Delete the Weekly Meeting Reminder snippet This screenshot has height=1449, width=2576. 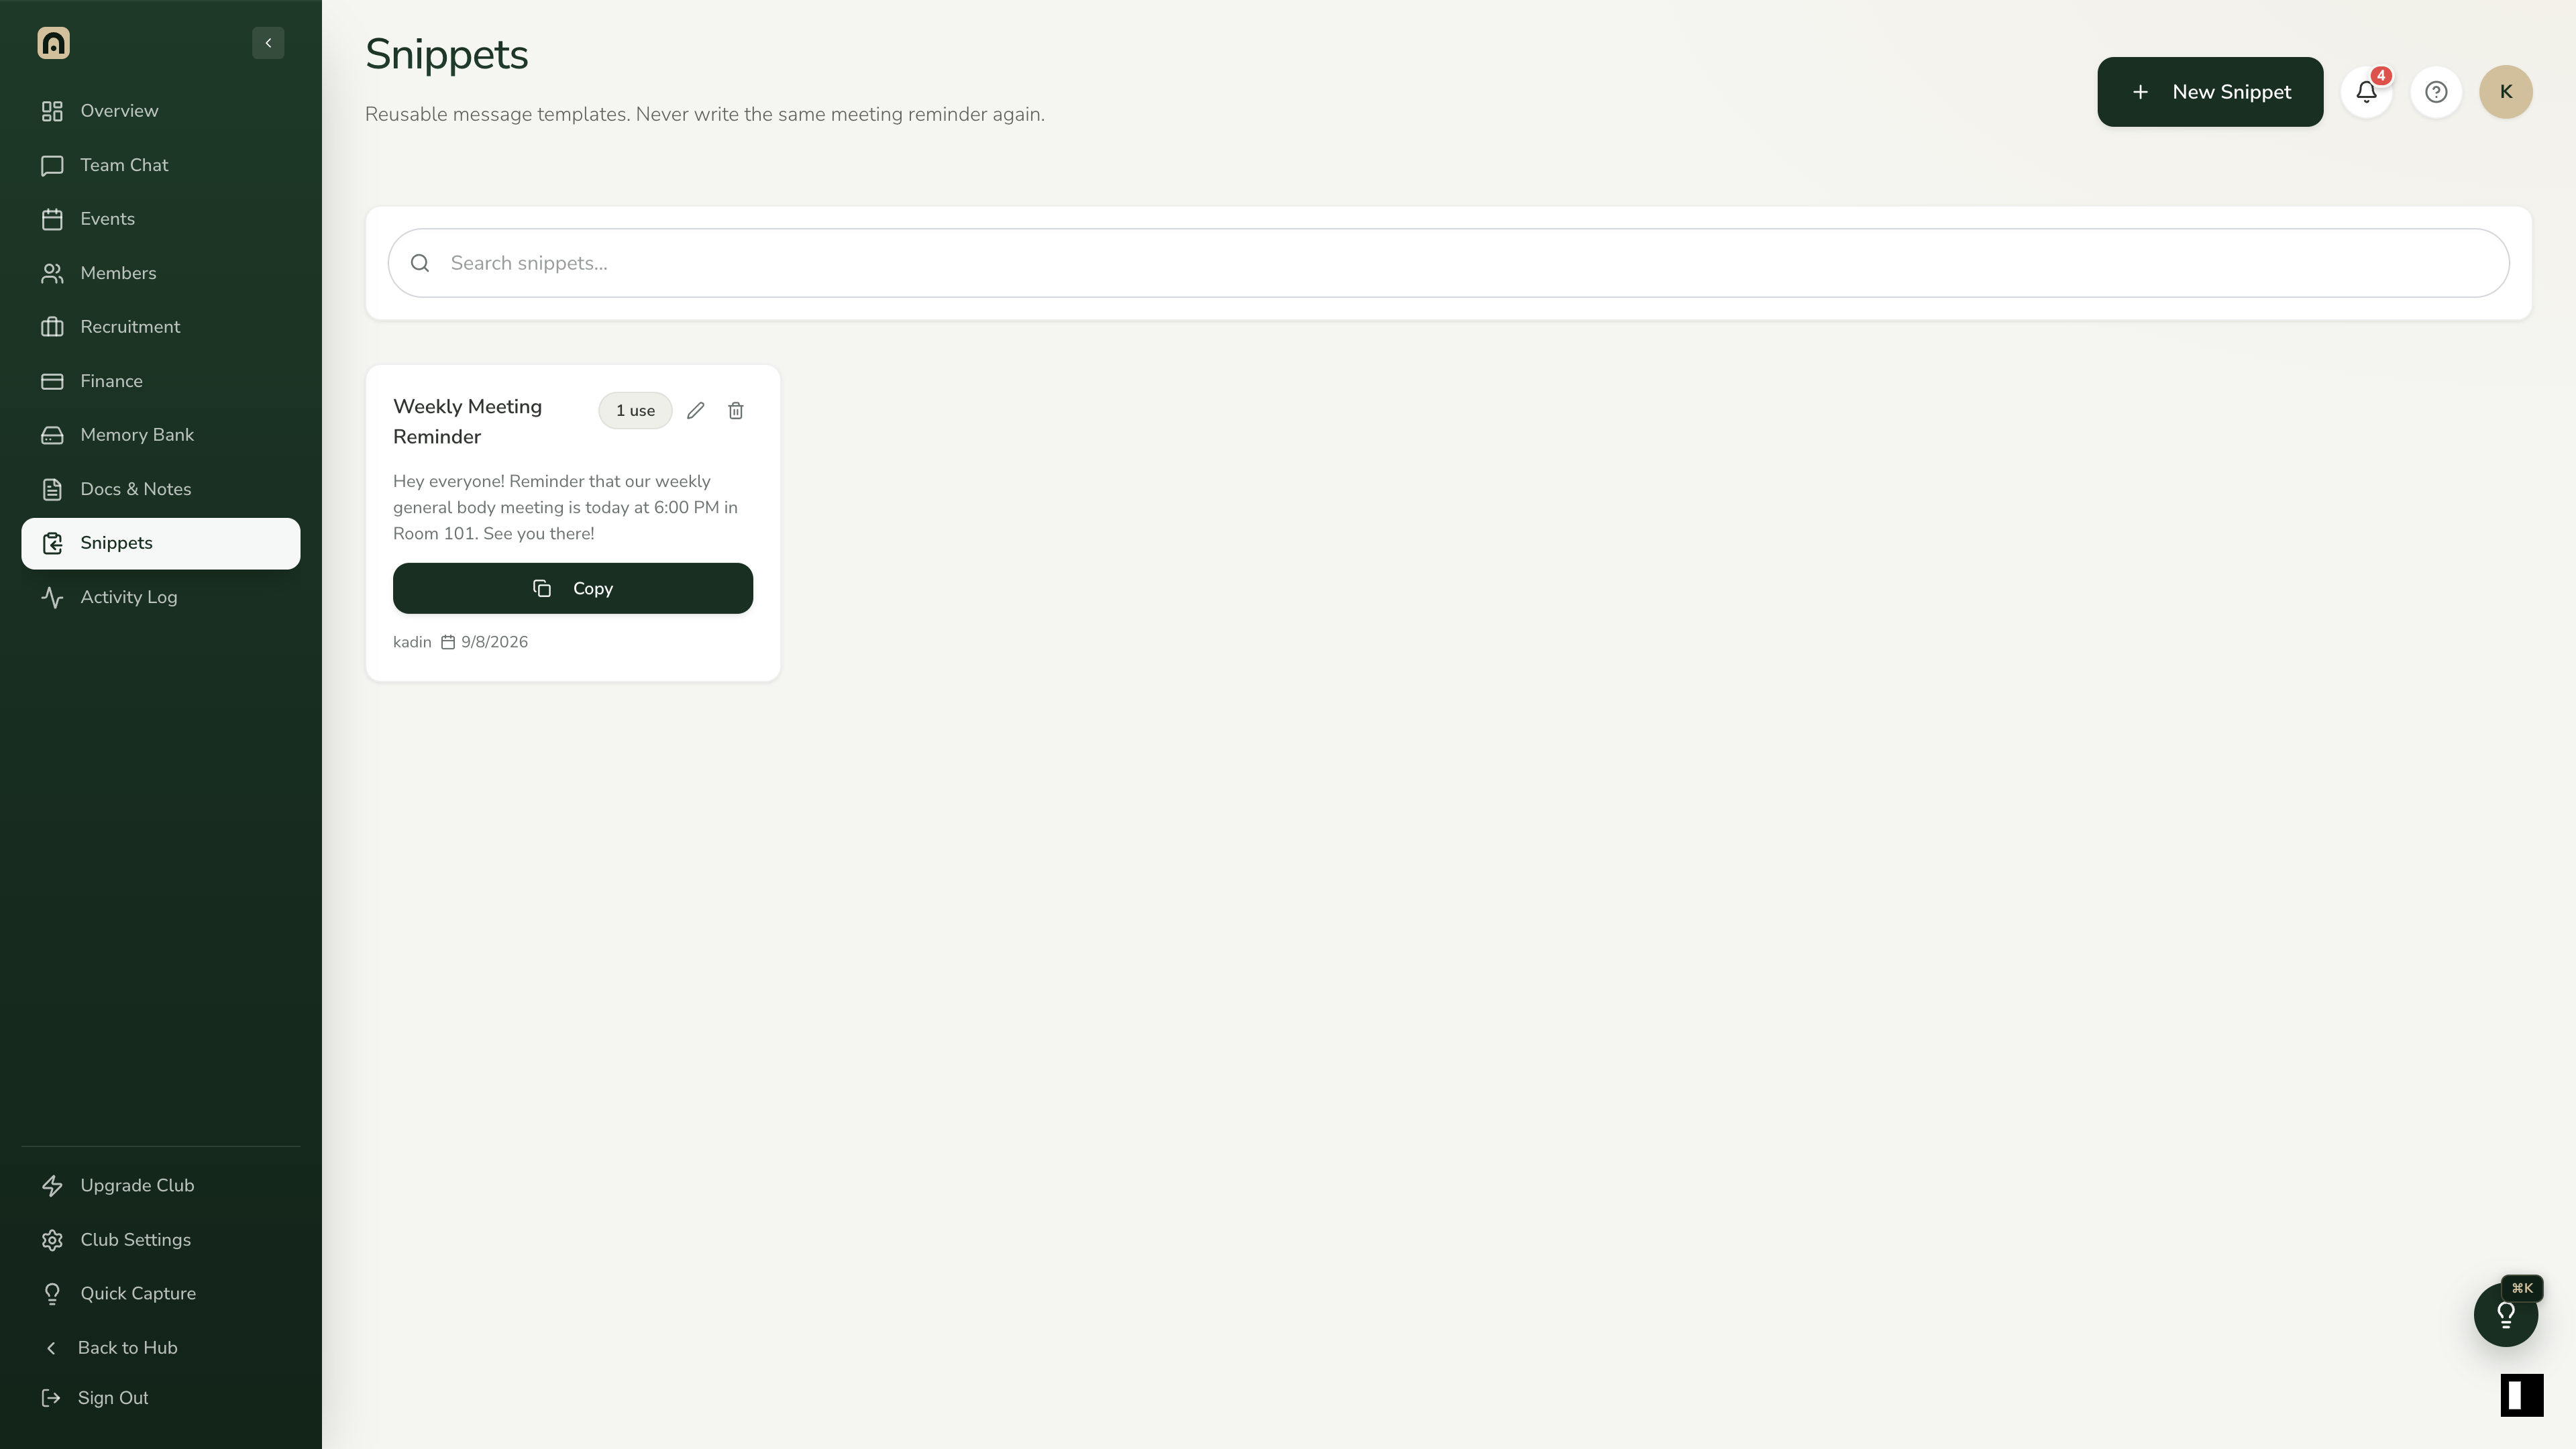tap(736, 411)
